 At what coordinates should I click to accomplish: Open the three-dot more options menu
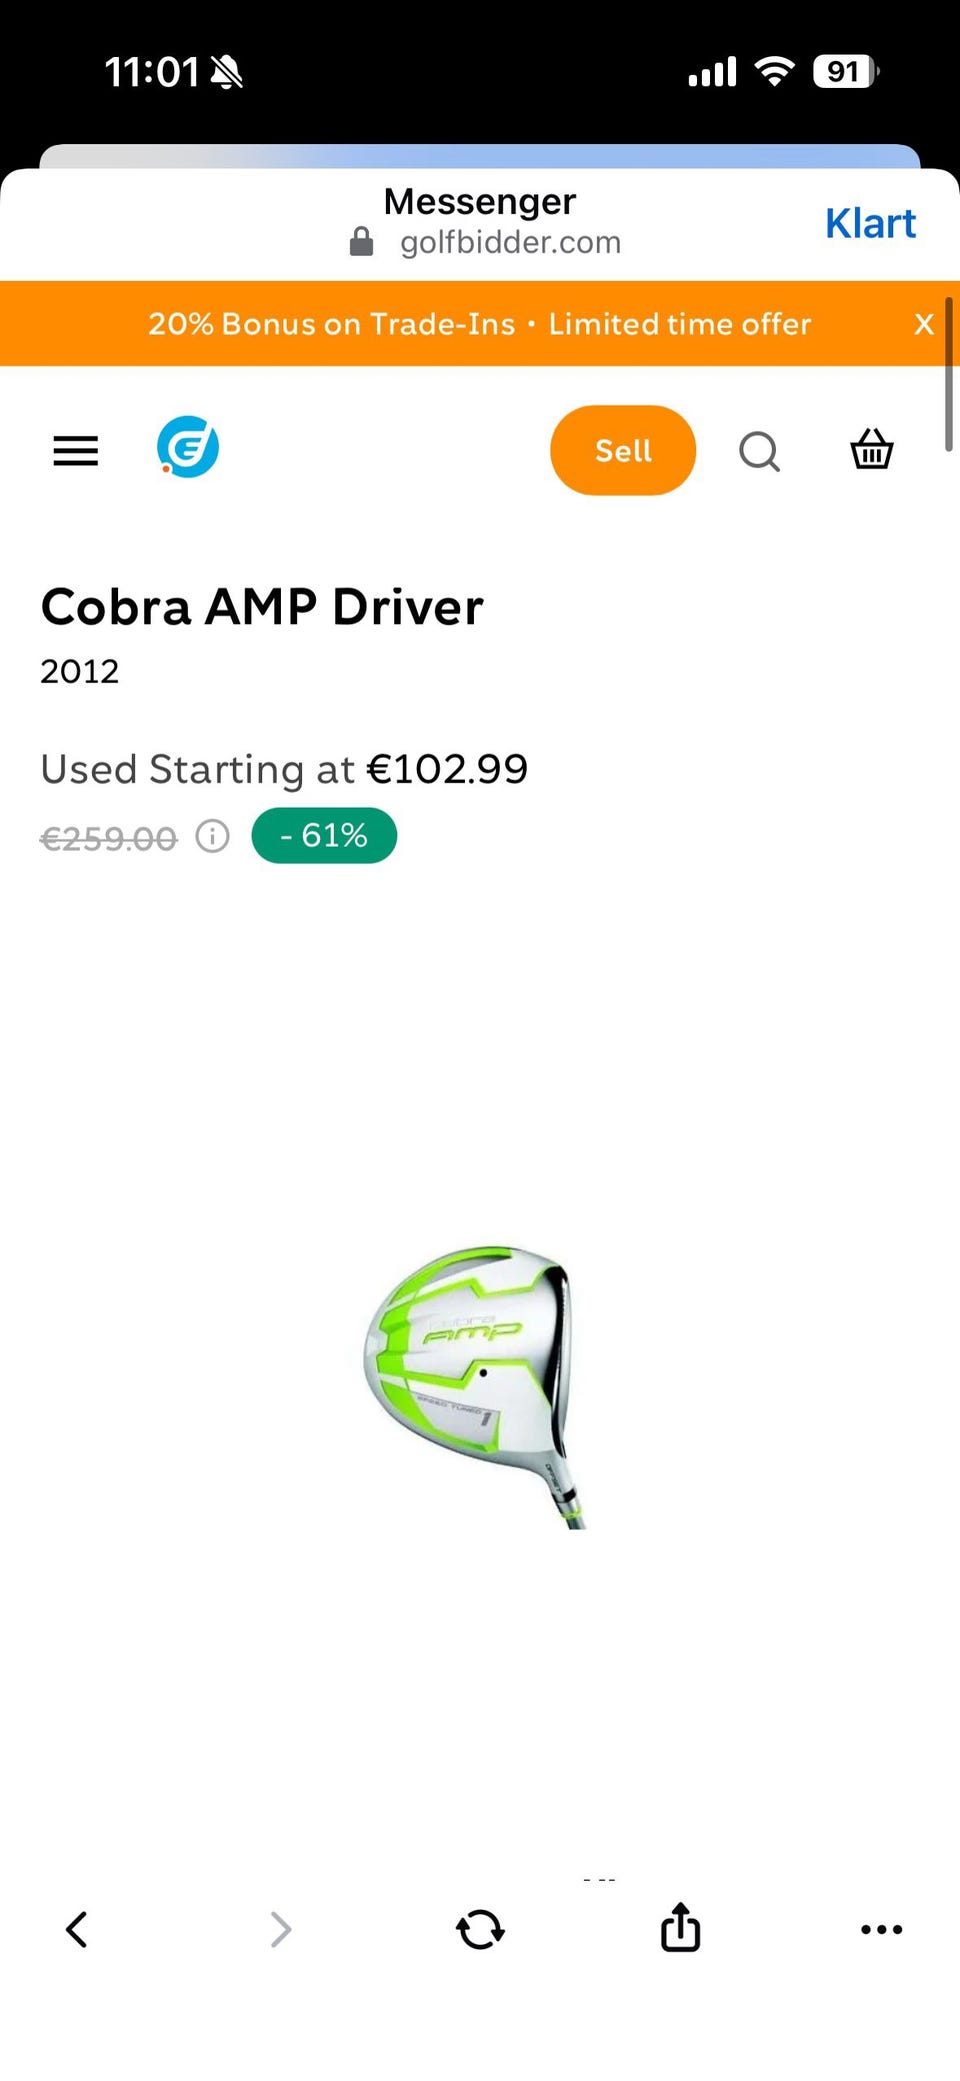pos(882,1929)
